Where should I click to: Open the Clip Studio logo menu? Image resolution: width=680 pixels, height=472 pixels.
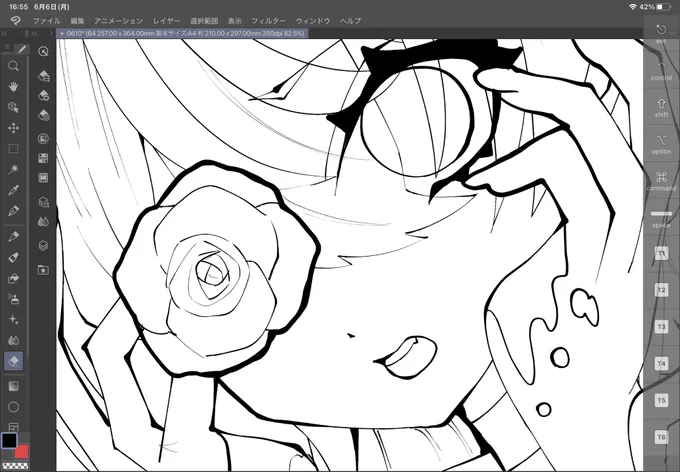click(x=16, y=20)
